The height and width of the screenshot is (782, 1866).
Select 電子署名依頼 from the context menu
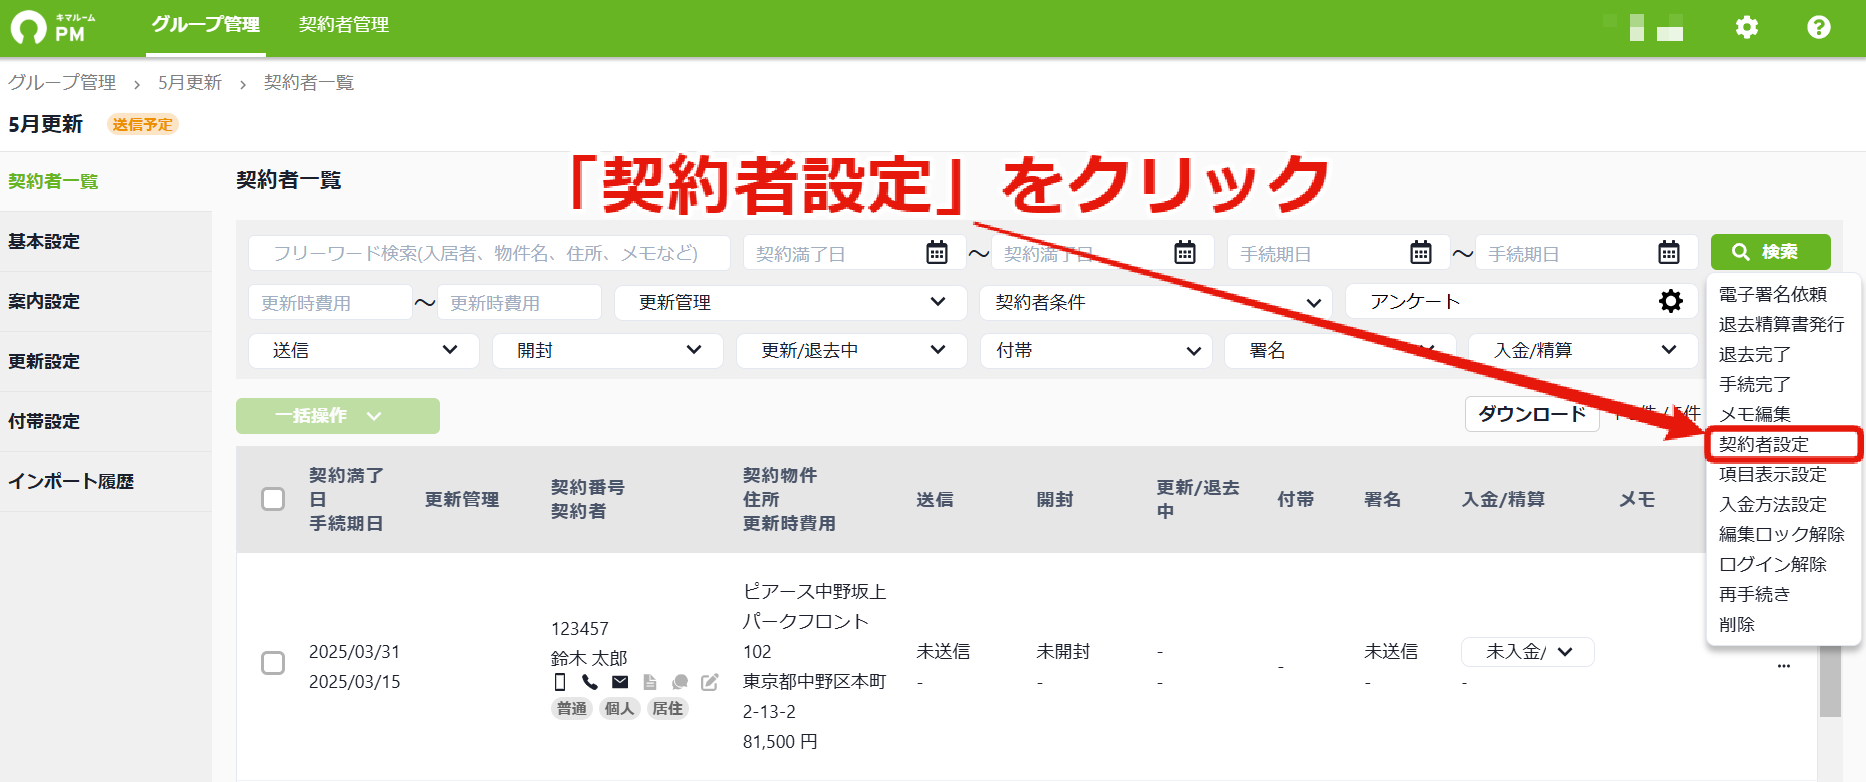pos(1773,294)
